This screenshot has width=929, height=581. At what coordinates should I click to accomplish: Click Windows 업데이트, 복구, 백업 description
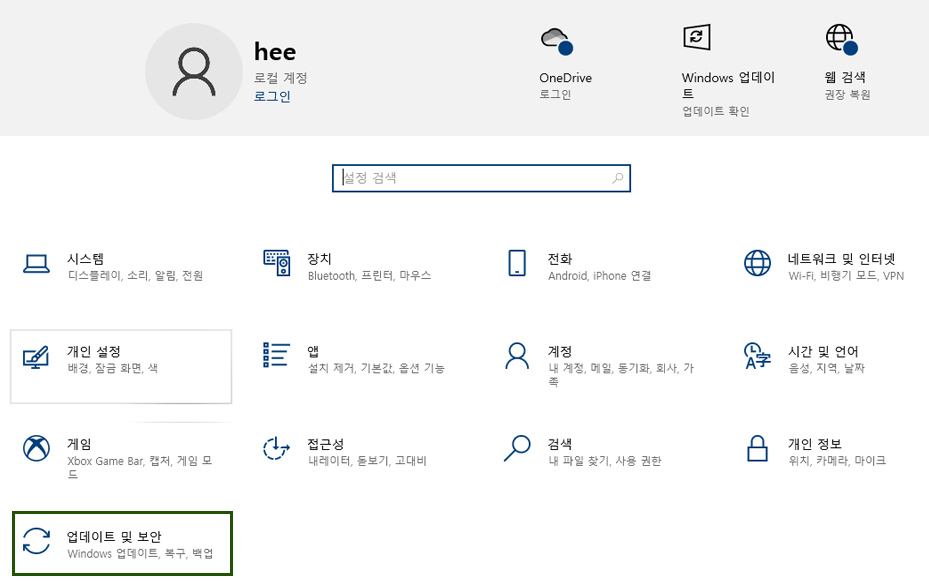click(140, 553)
